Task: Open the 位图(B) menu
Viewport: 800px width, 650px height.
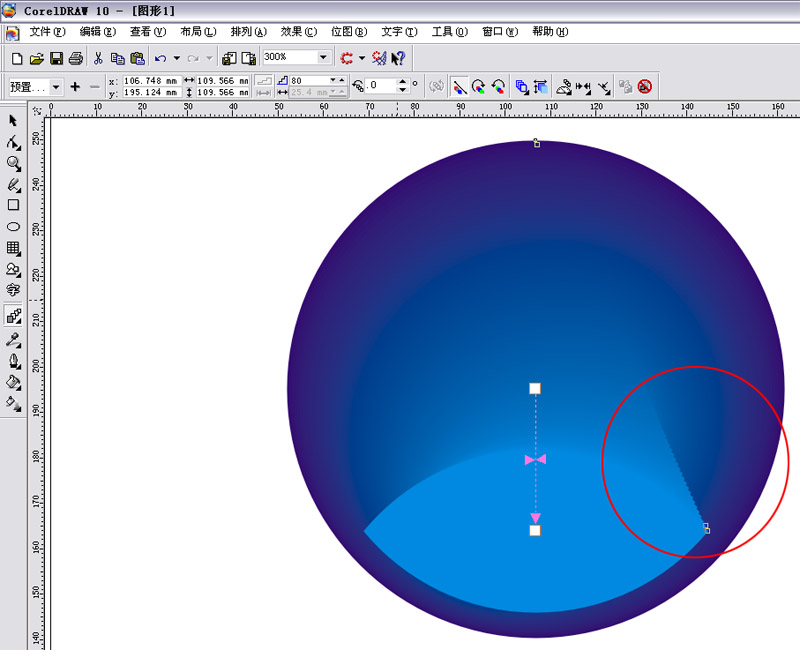Action: tap(349, 32)
